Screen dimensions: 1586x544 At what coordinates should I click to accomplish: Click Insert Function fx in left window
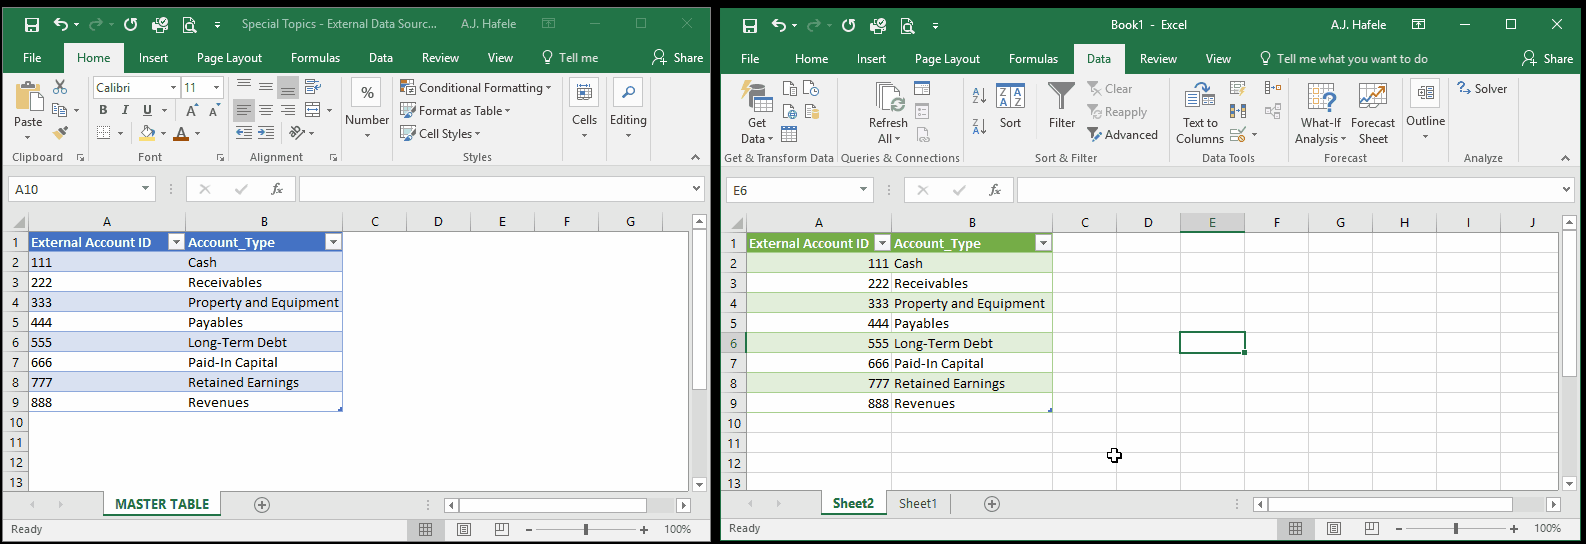277,189
